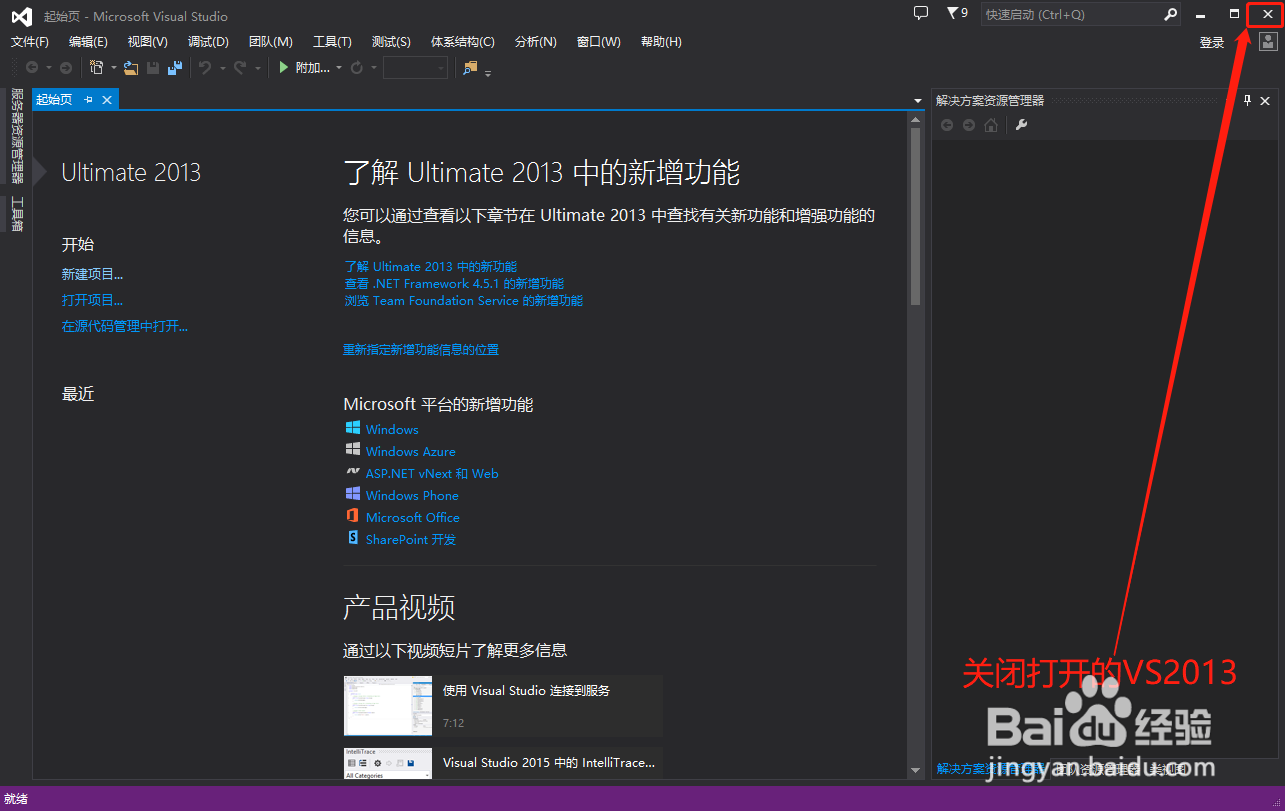The height and width of the screenshot is (811, 1285).
Task: Click the Save All toolbar icon
Action: (x=175, y=67)
